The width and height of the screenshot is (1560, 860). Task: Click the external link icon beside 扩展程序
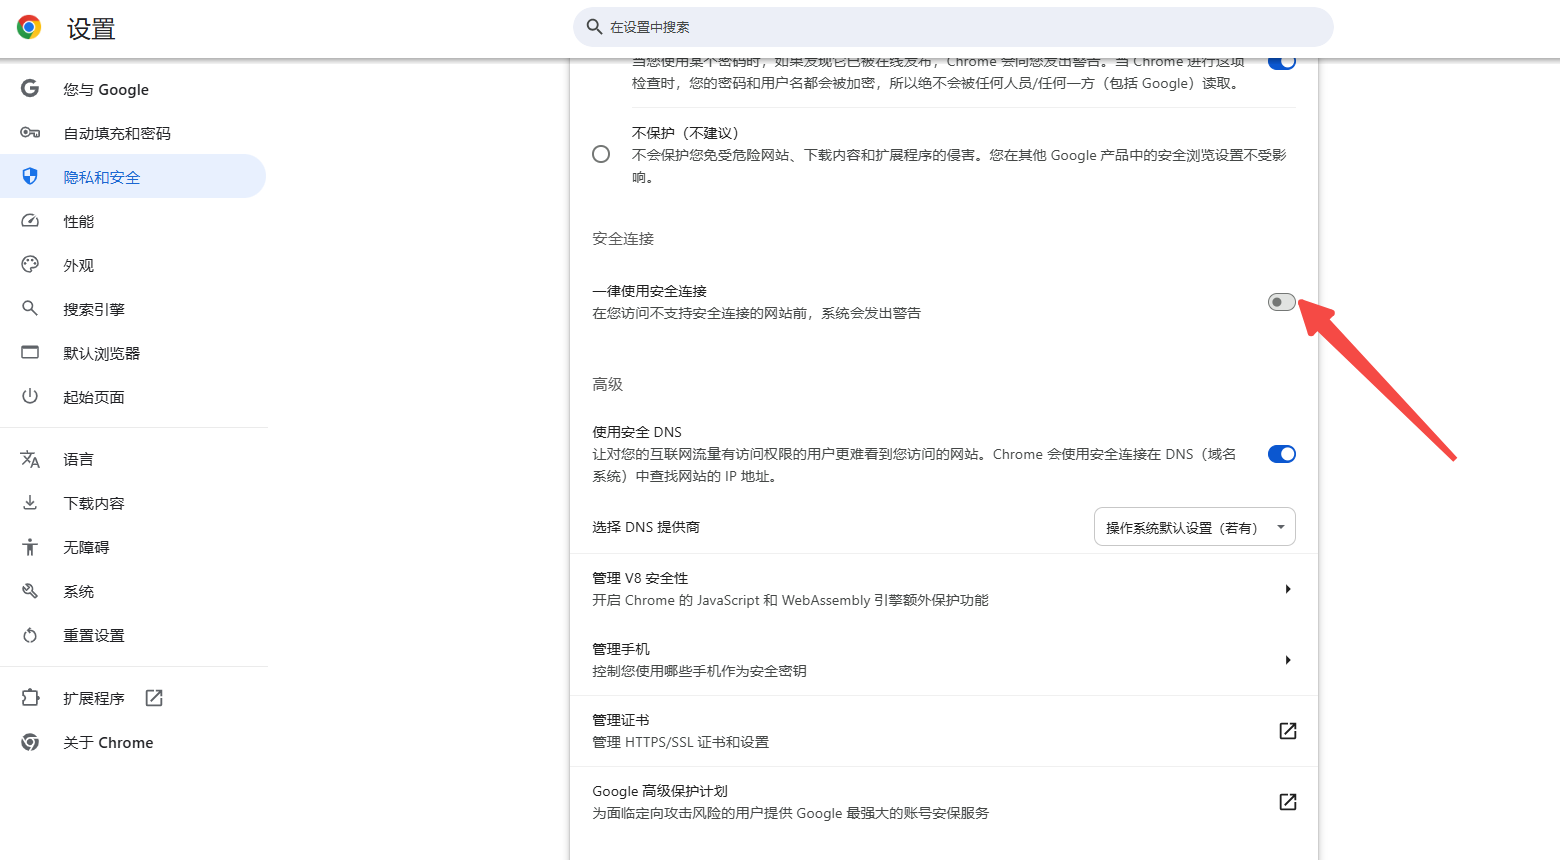154,698
